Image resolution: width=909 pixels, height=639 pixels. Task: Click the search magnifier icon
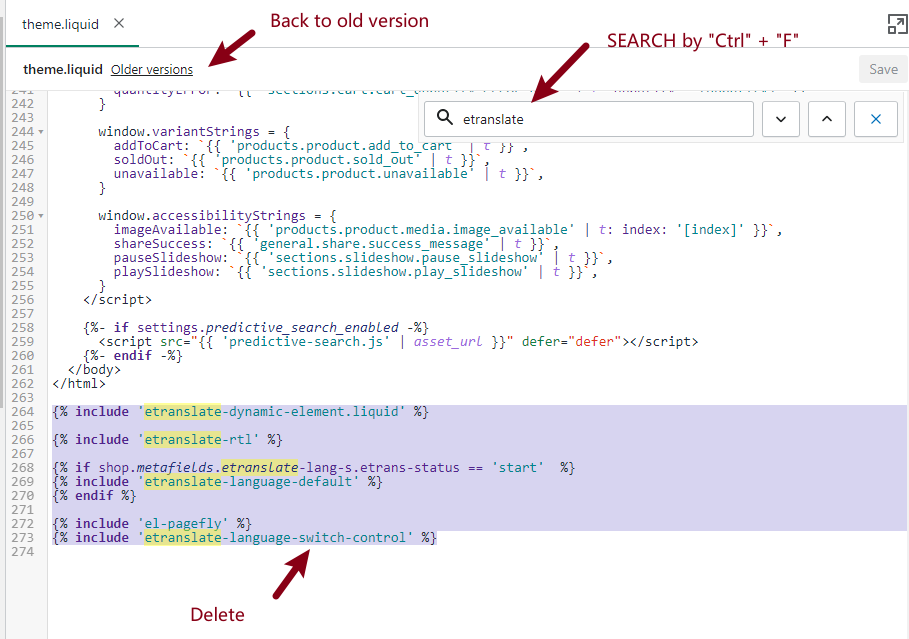(x=445, y=118)
